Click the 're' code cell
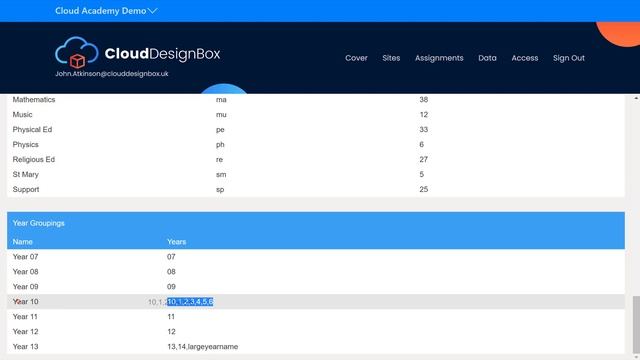 tap(219, 160)
